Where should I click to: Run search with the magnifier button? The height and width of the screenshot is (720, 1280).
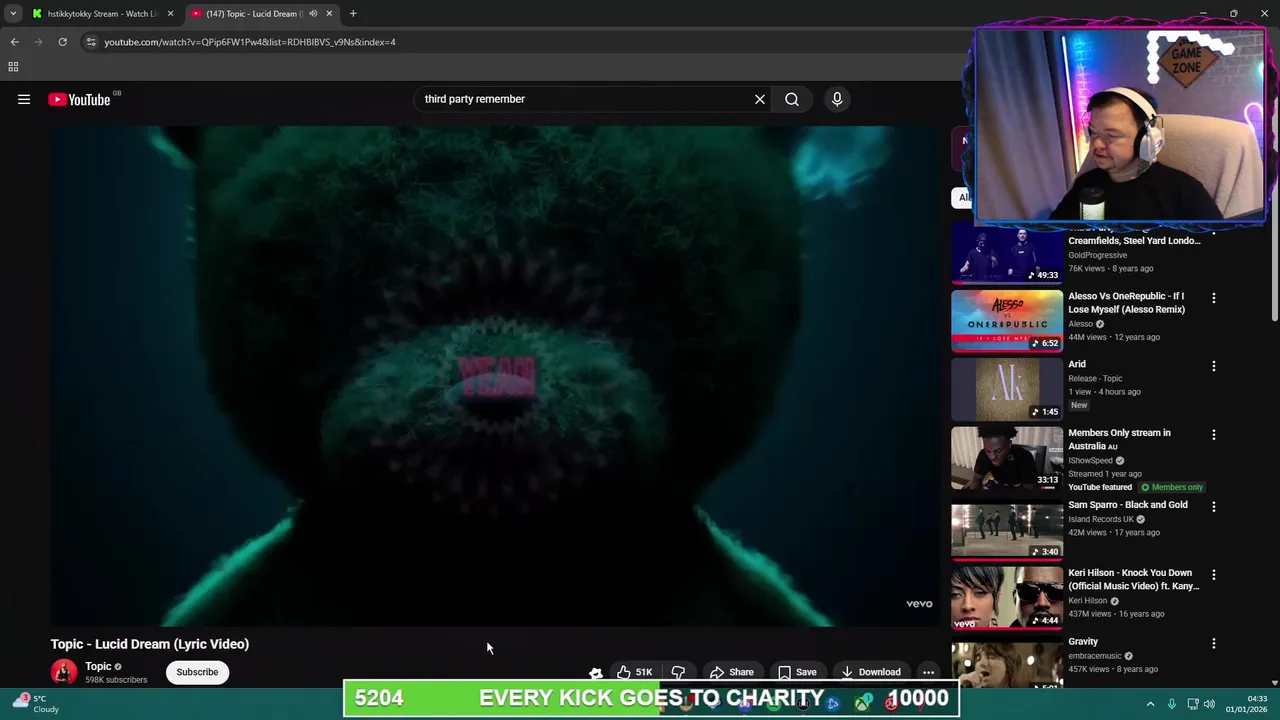pos(792,99)
